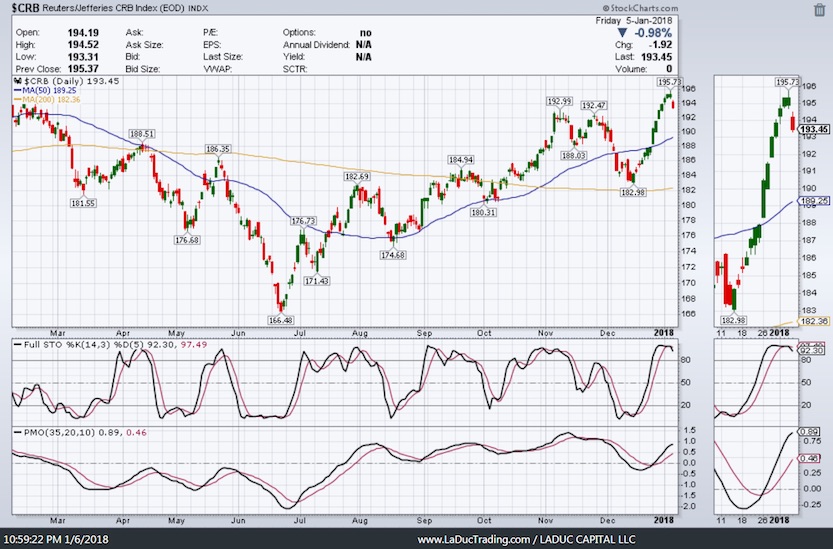Click the 0.89 PMO tag in zoom panel

(809, 432)
